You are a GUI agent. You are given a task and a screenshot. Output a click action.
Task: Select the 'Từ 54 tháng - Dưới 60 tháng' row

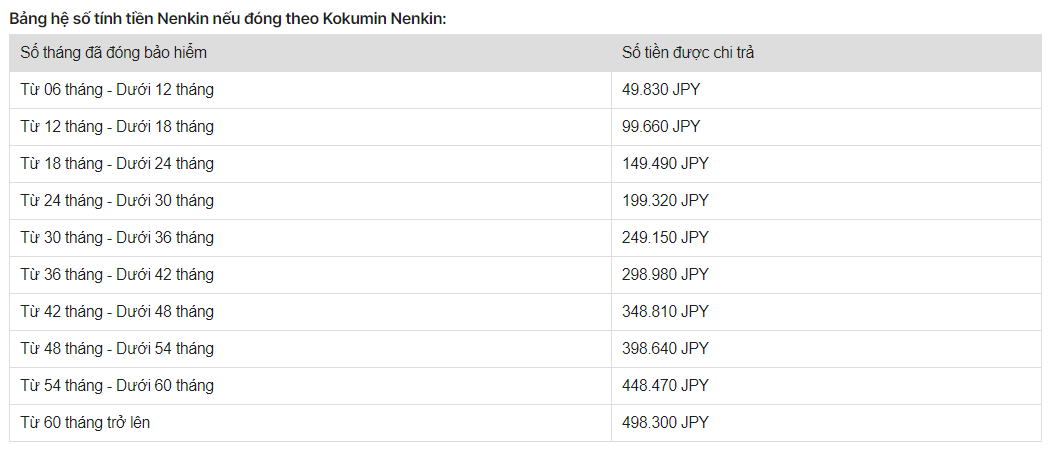[526, 386]
